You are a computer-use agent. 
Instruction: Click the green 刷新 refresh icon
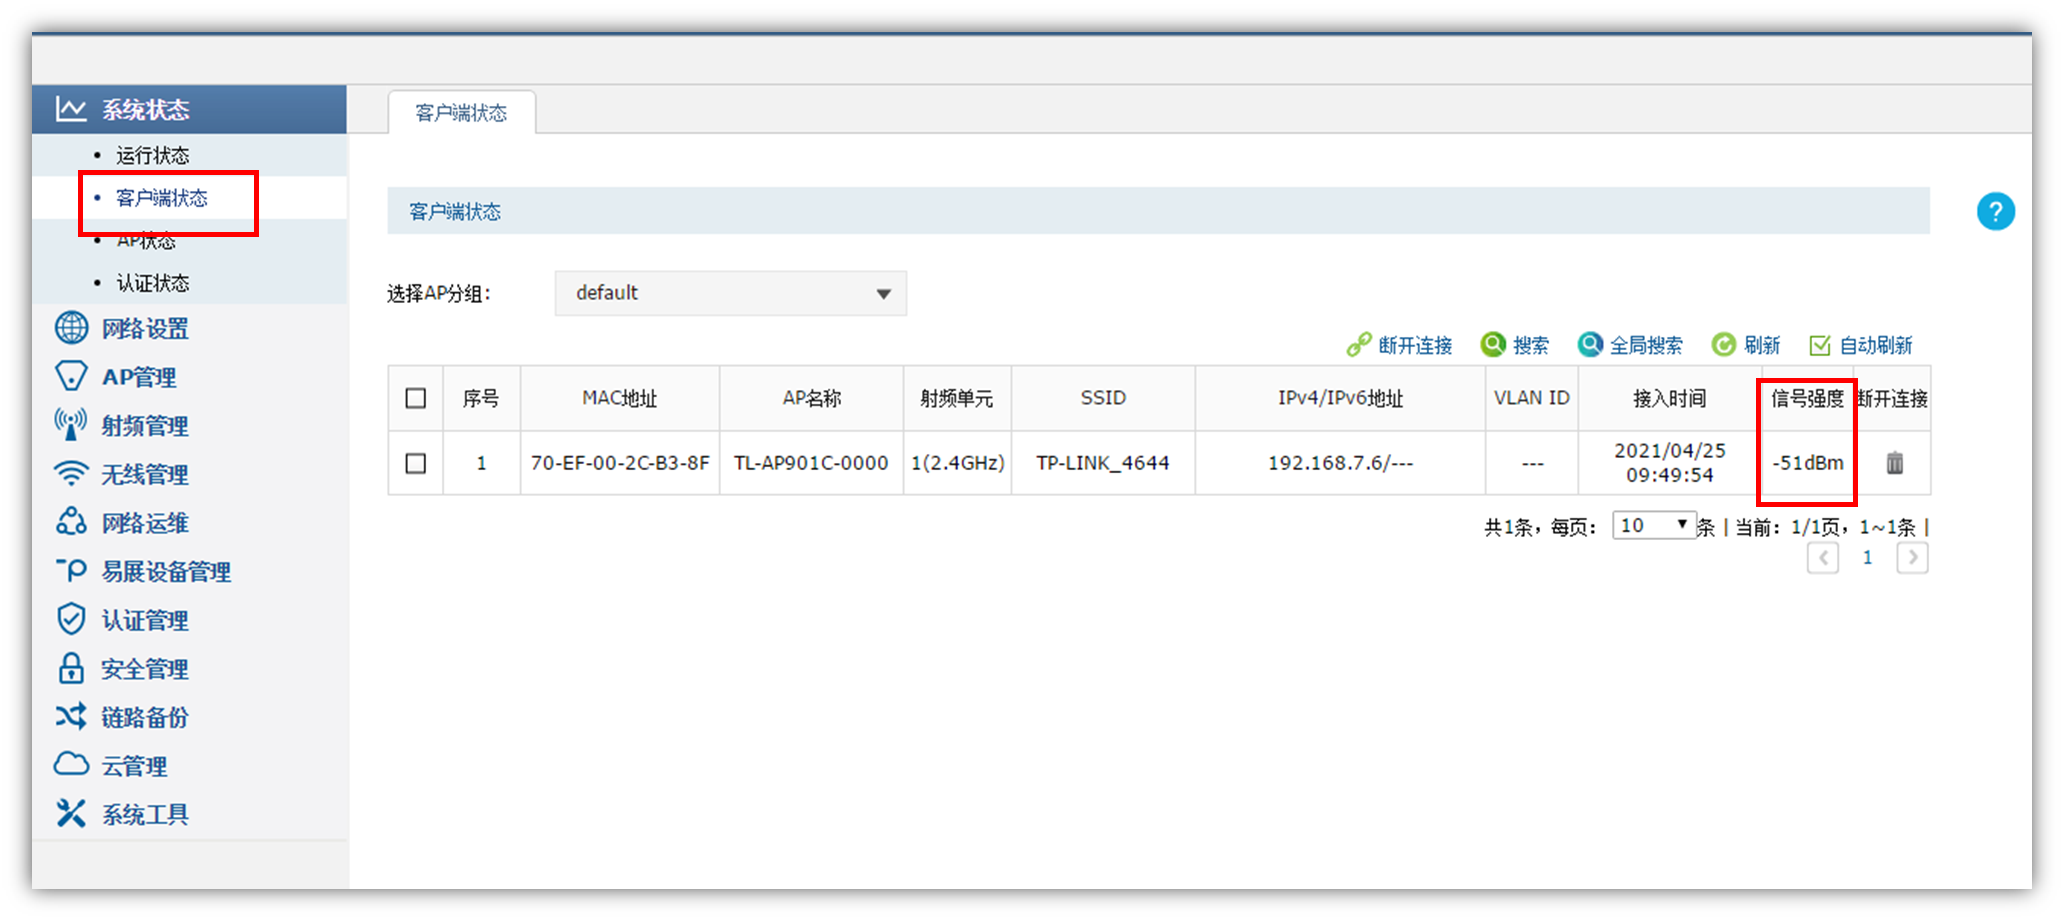pos(1723,345)
